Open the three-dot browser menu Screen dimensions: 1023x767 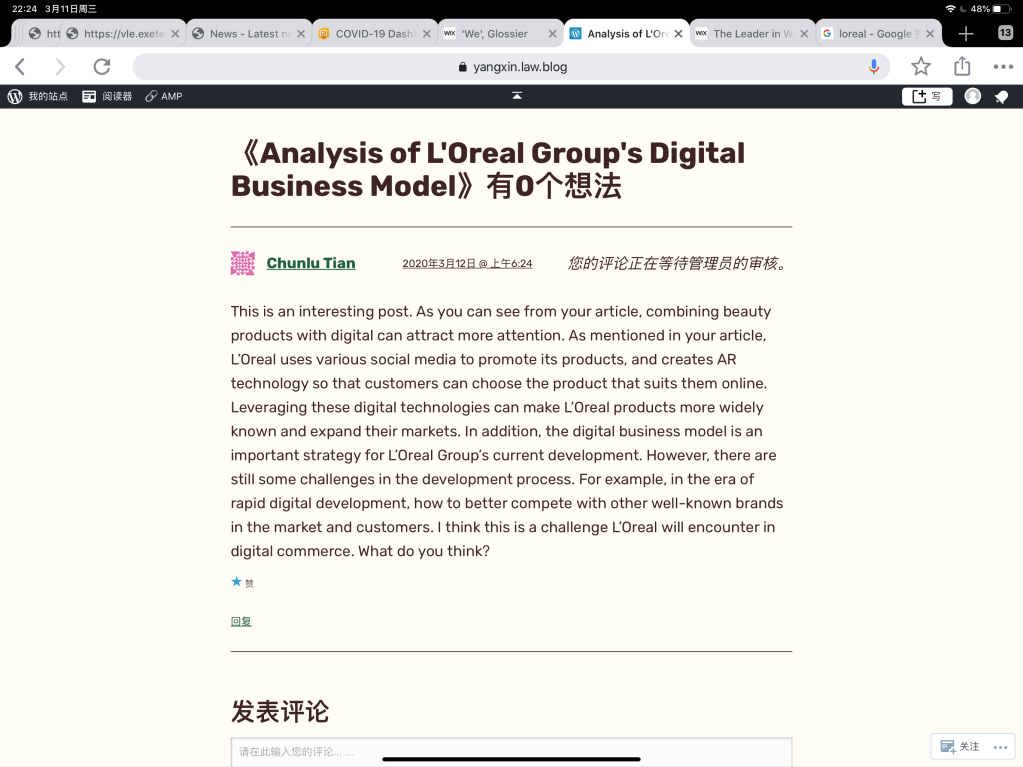1003,67
